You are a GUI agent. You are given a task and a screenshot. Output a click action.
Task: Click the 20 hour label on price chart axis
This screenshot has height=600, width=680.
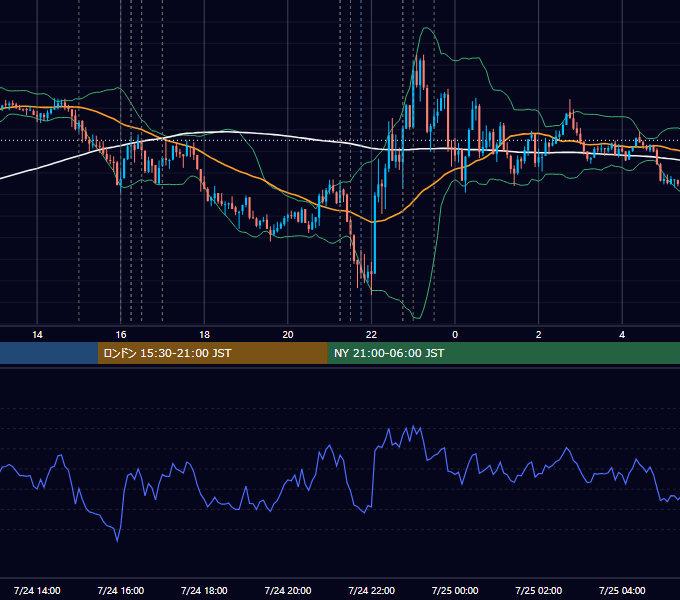click(288, 334)
